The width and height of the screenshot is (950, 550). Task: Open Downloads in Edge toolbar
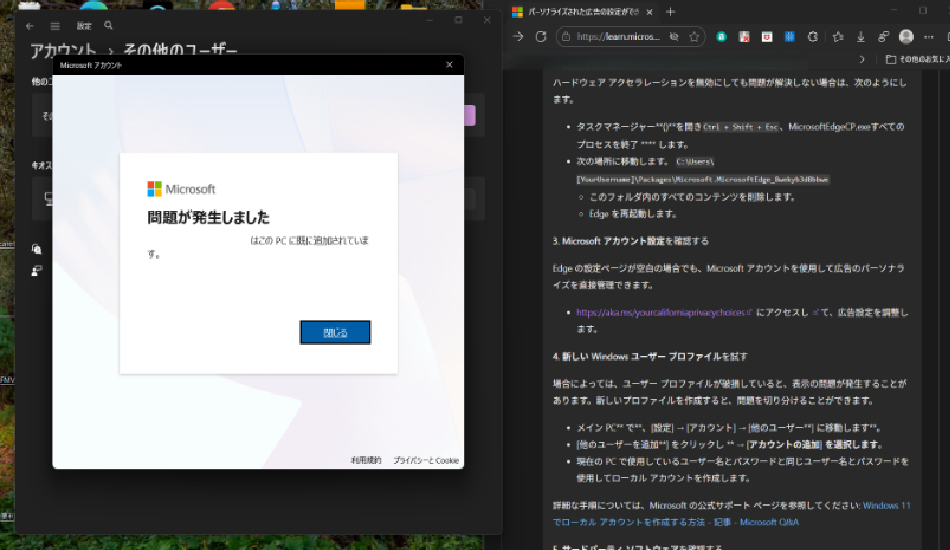pos(861,37)
